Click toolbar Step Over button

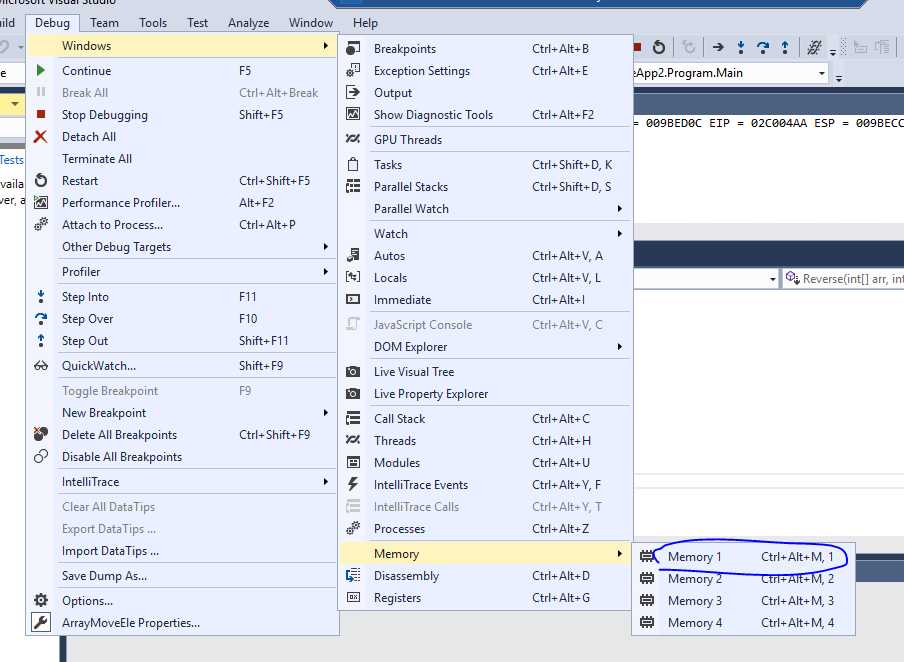(x=763, y=47)
